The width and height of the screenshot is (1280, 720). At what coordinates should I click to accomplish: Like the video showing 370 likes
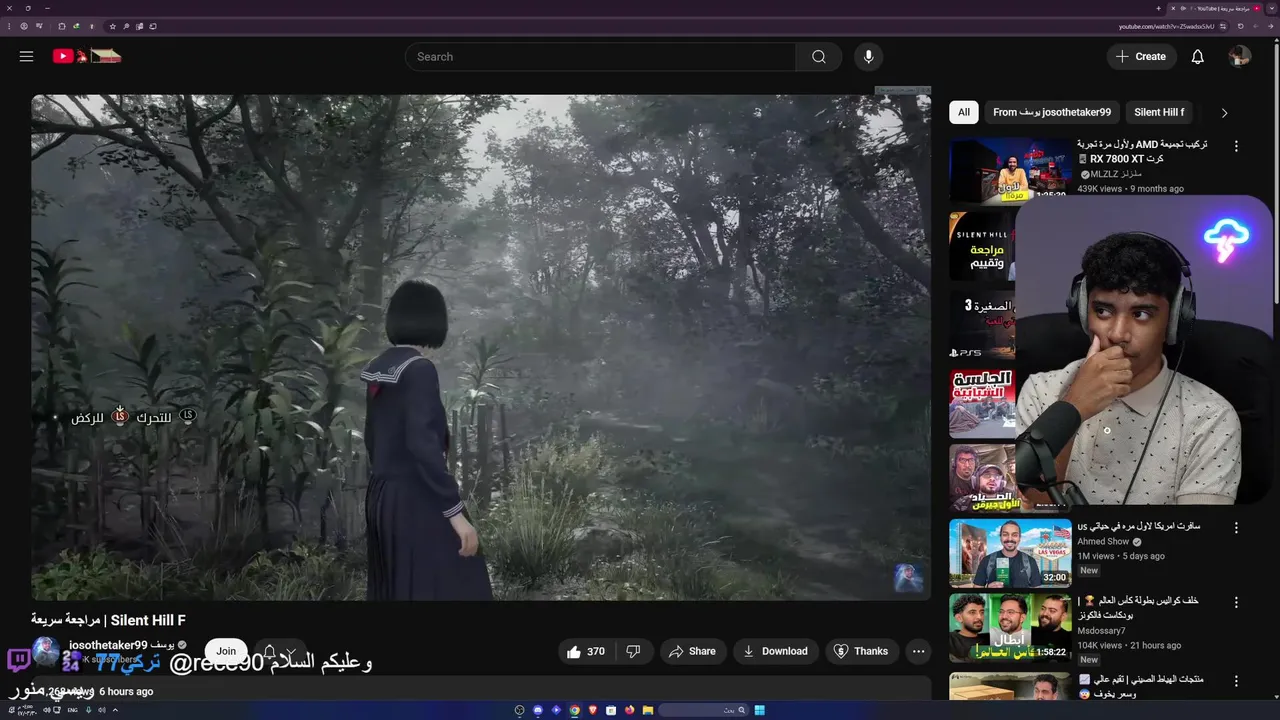[586, 651]
